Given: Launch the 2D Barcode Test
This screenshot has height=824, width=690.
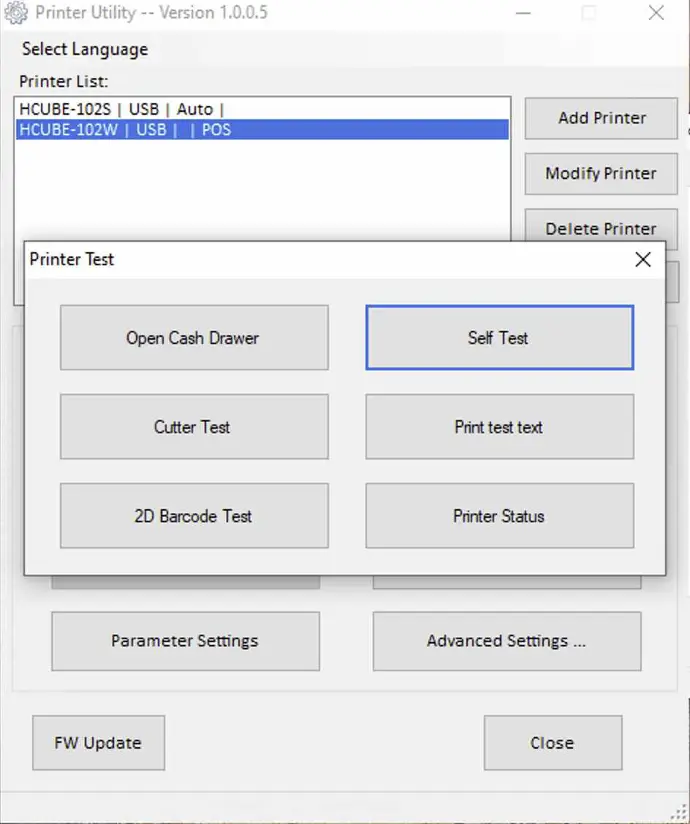Looking at the screenshot, I should (194, 516).
